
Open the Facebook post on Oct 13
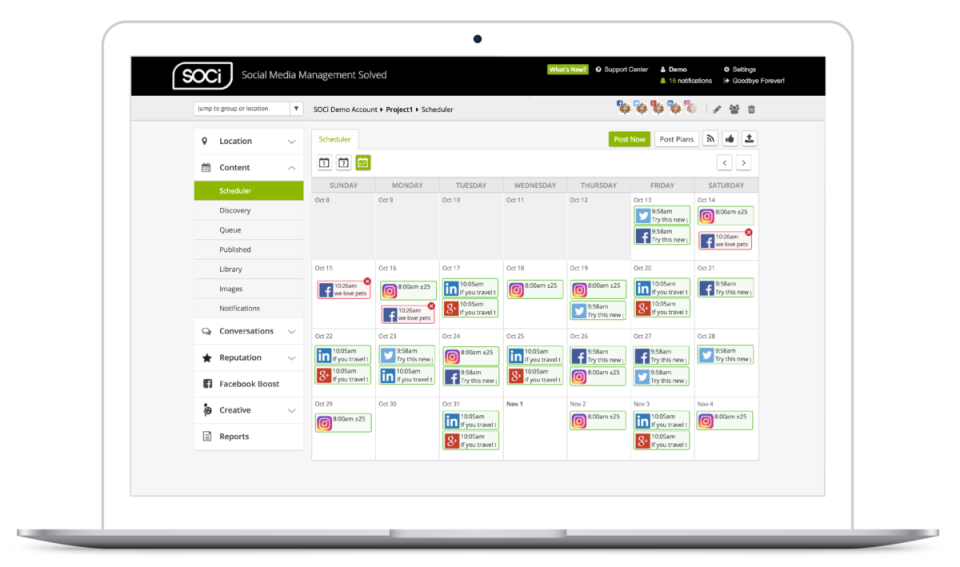tap(661, 236)
